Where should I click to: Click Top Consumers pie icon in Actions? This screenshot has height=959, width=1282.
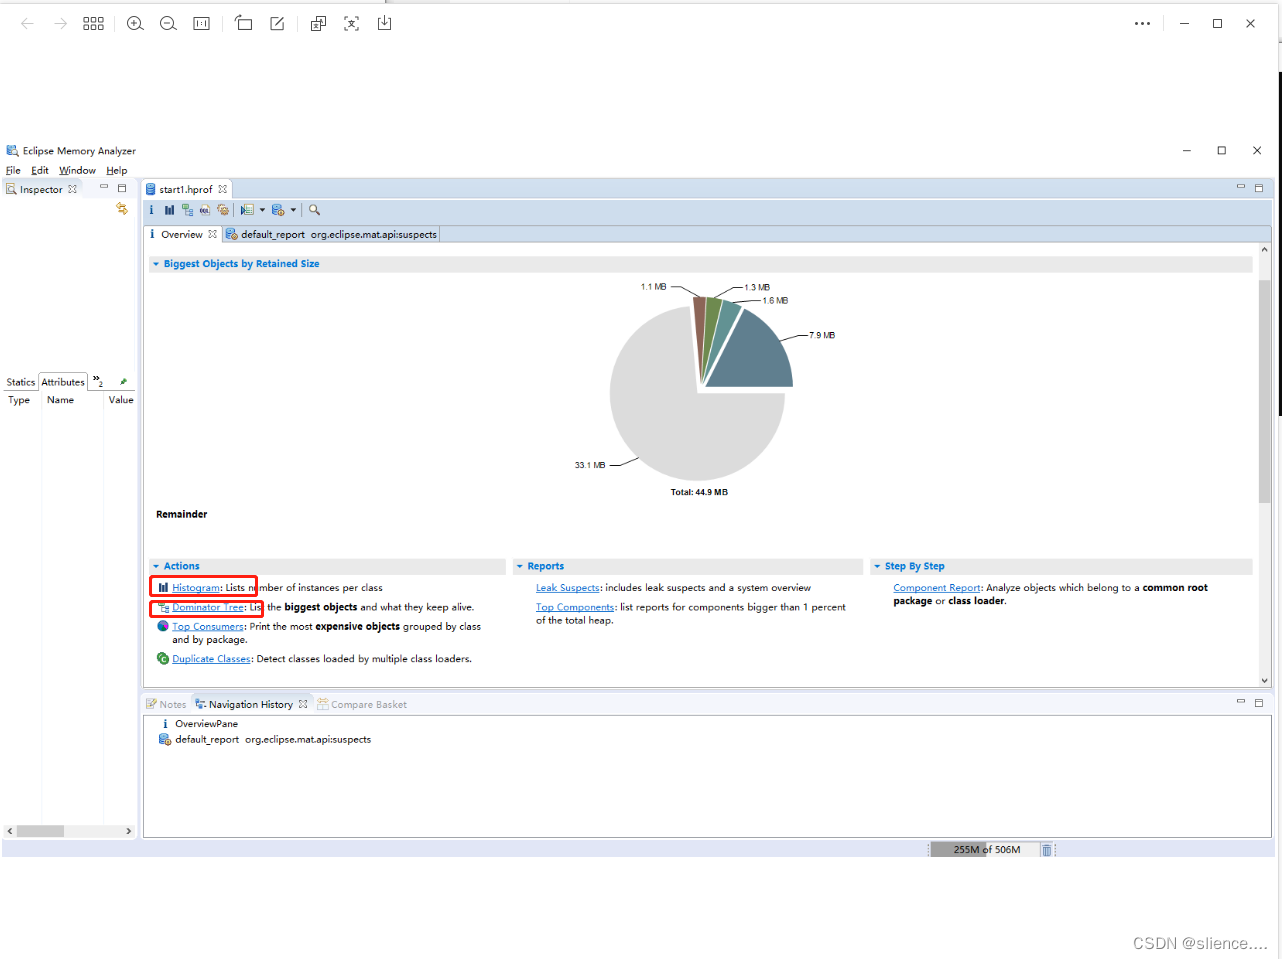163,626
